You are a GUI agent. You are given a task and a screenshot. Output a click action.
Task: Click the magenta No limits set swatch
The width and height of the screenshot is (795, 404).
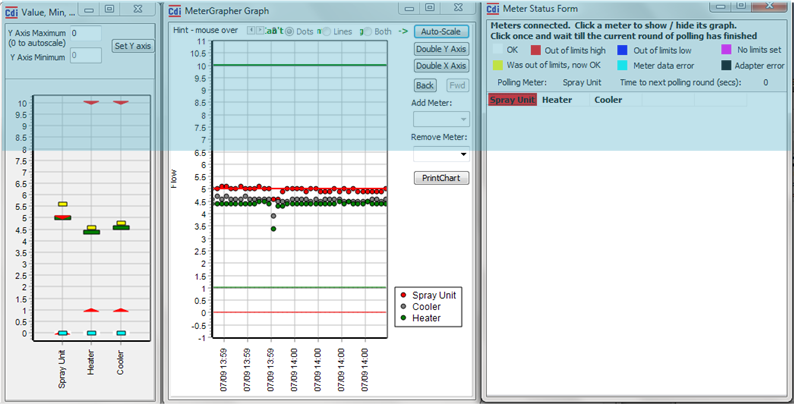[726, 49]
